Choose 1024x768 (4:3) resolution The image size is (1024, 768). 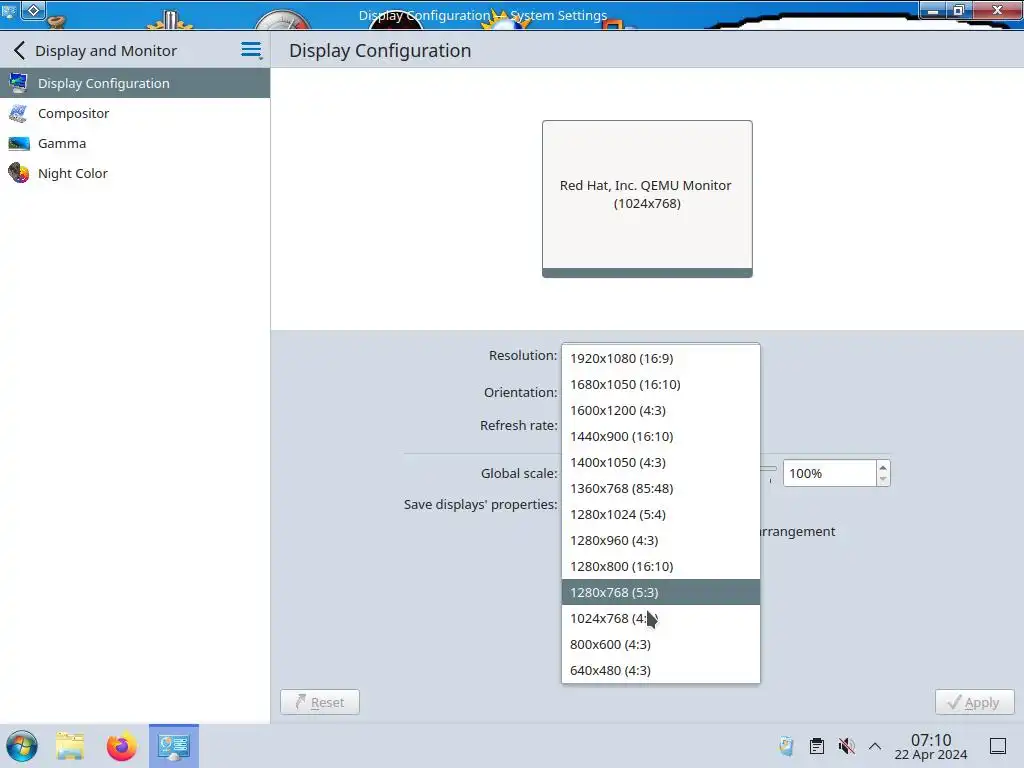(660, 618)
